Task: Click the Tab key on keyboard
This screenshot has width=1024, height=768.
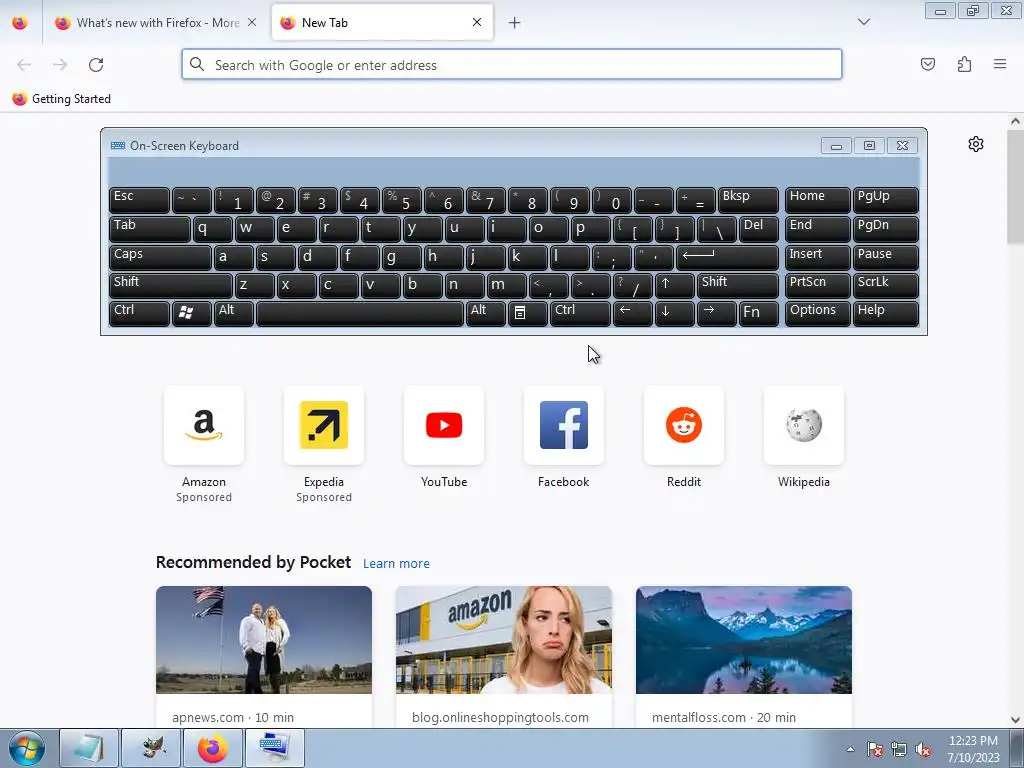Action: pos(150,229)
